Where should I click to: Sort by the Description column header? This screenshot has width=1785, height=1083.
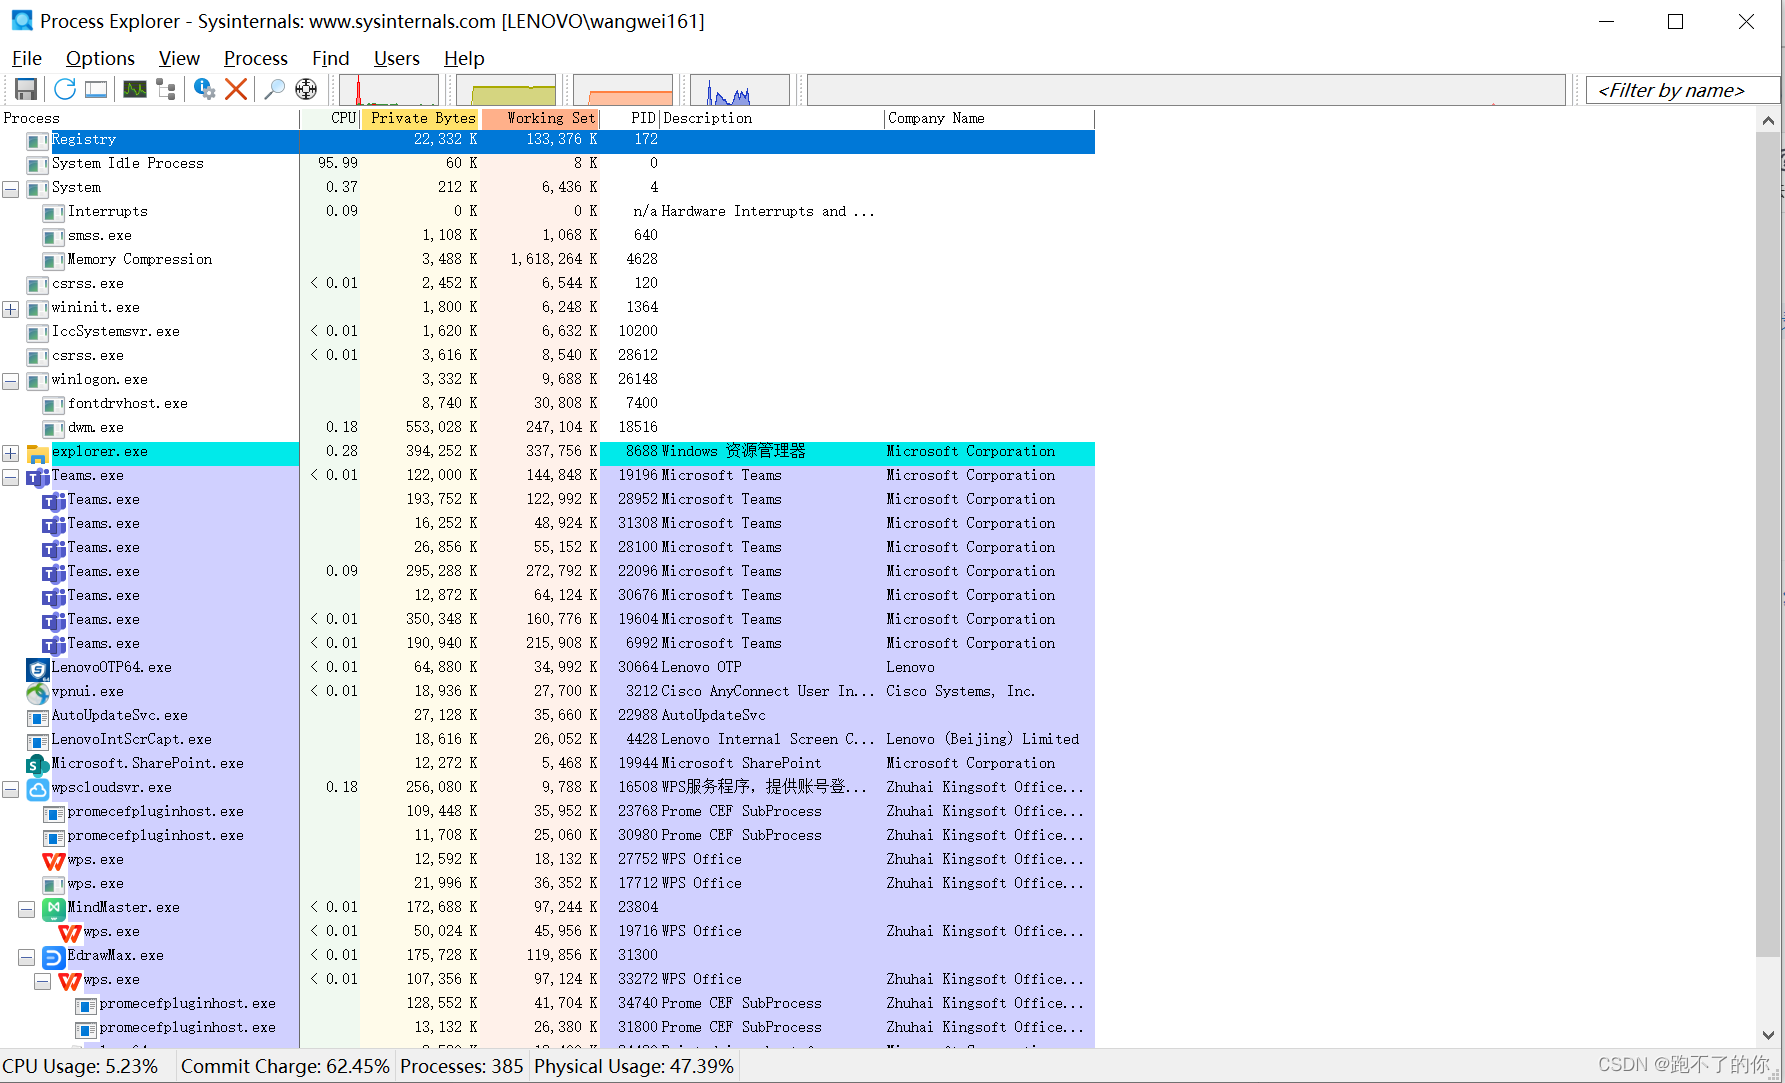point(772,118)
